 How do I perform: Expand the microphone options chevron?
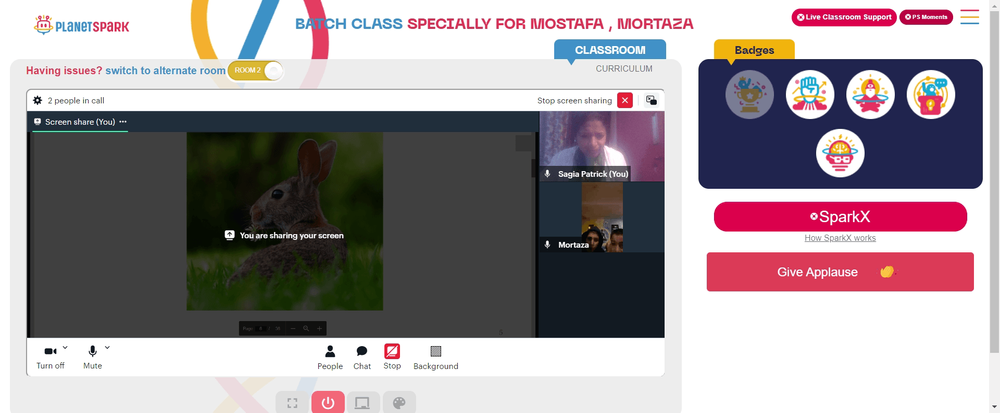(x=107, y=347)
